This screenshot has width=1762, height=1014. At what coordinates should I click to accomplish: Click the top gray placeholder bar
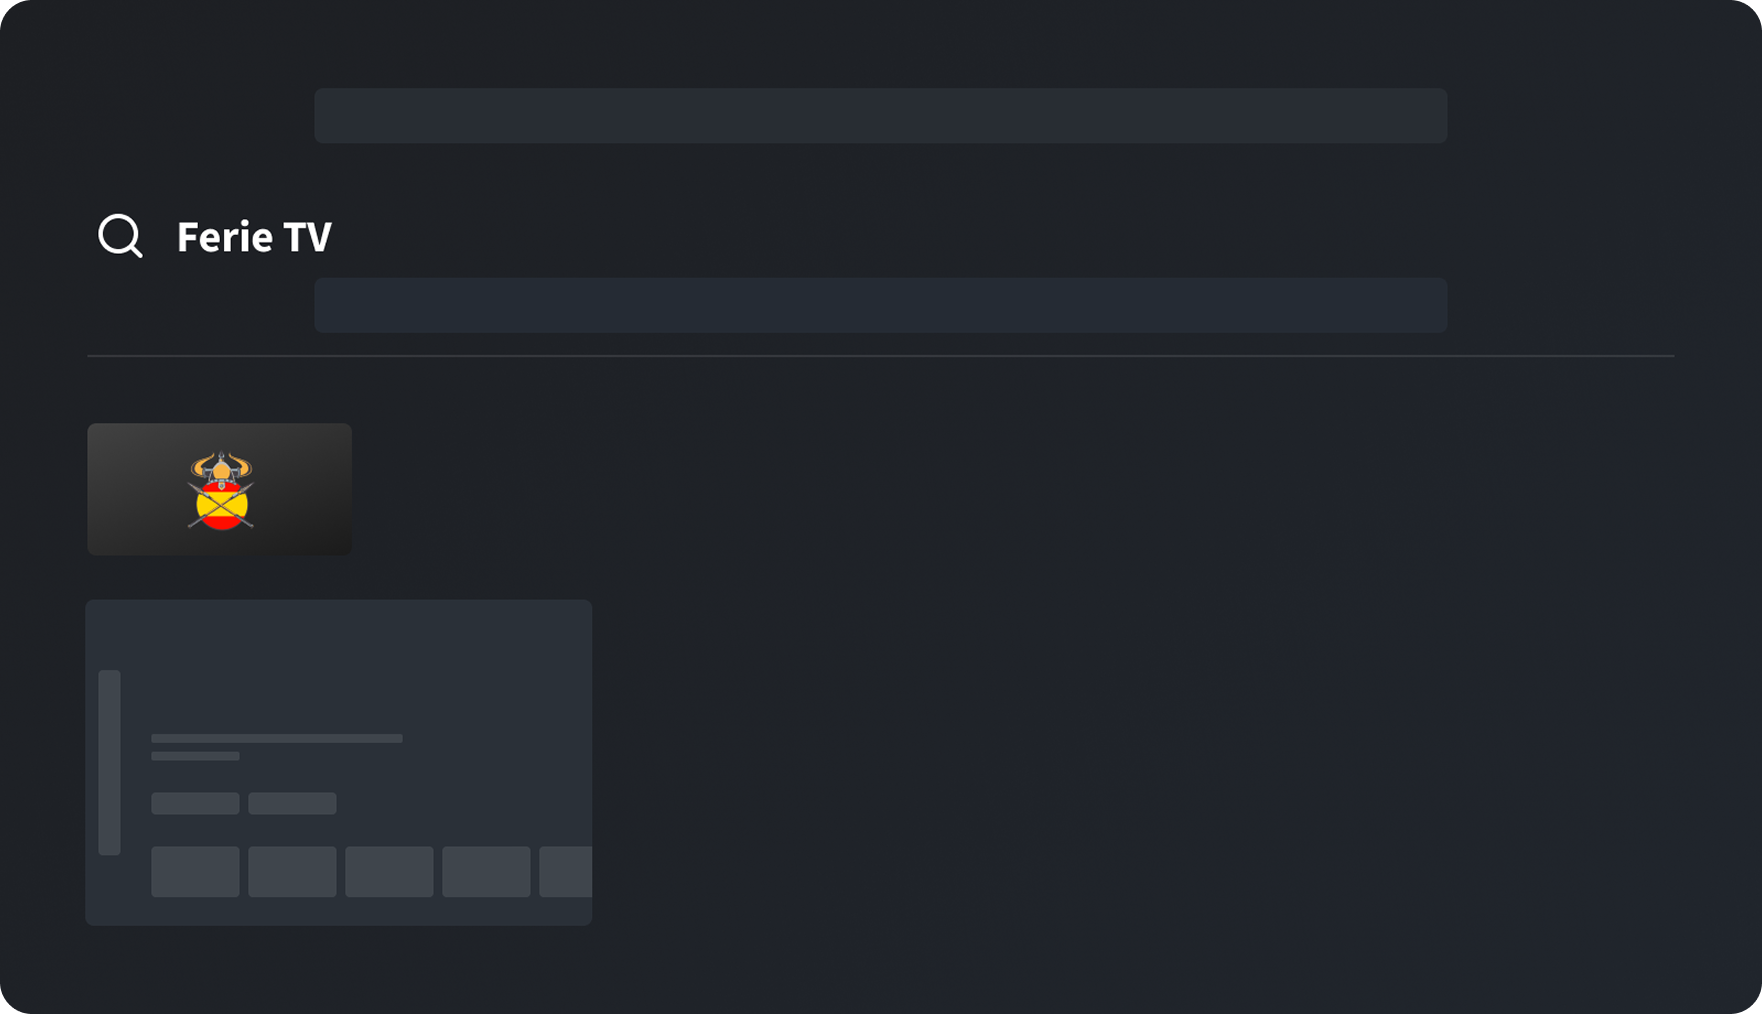tap(880, 115)
